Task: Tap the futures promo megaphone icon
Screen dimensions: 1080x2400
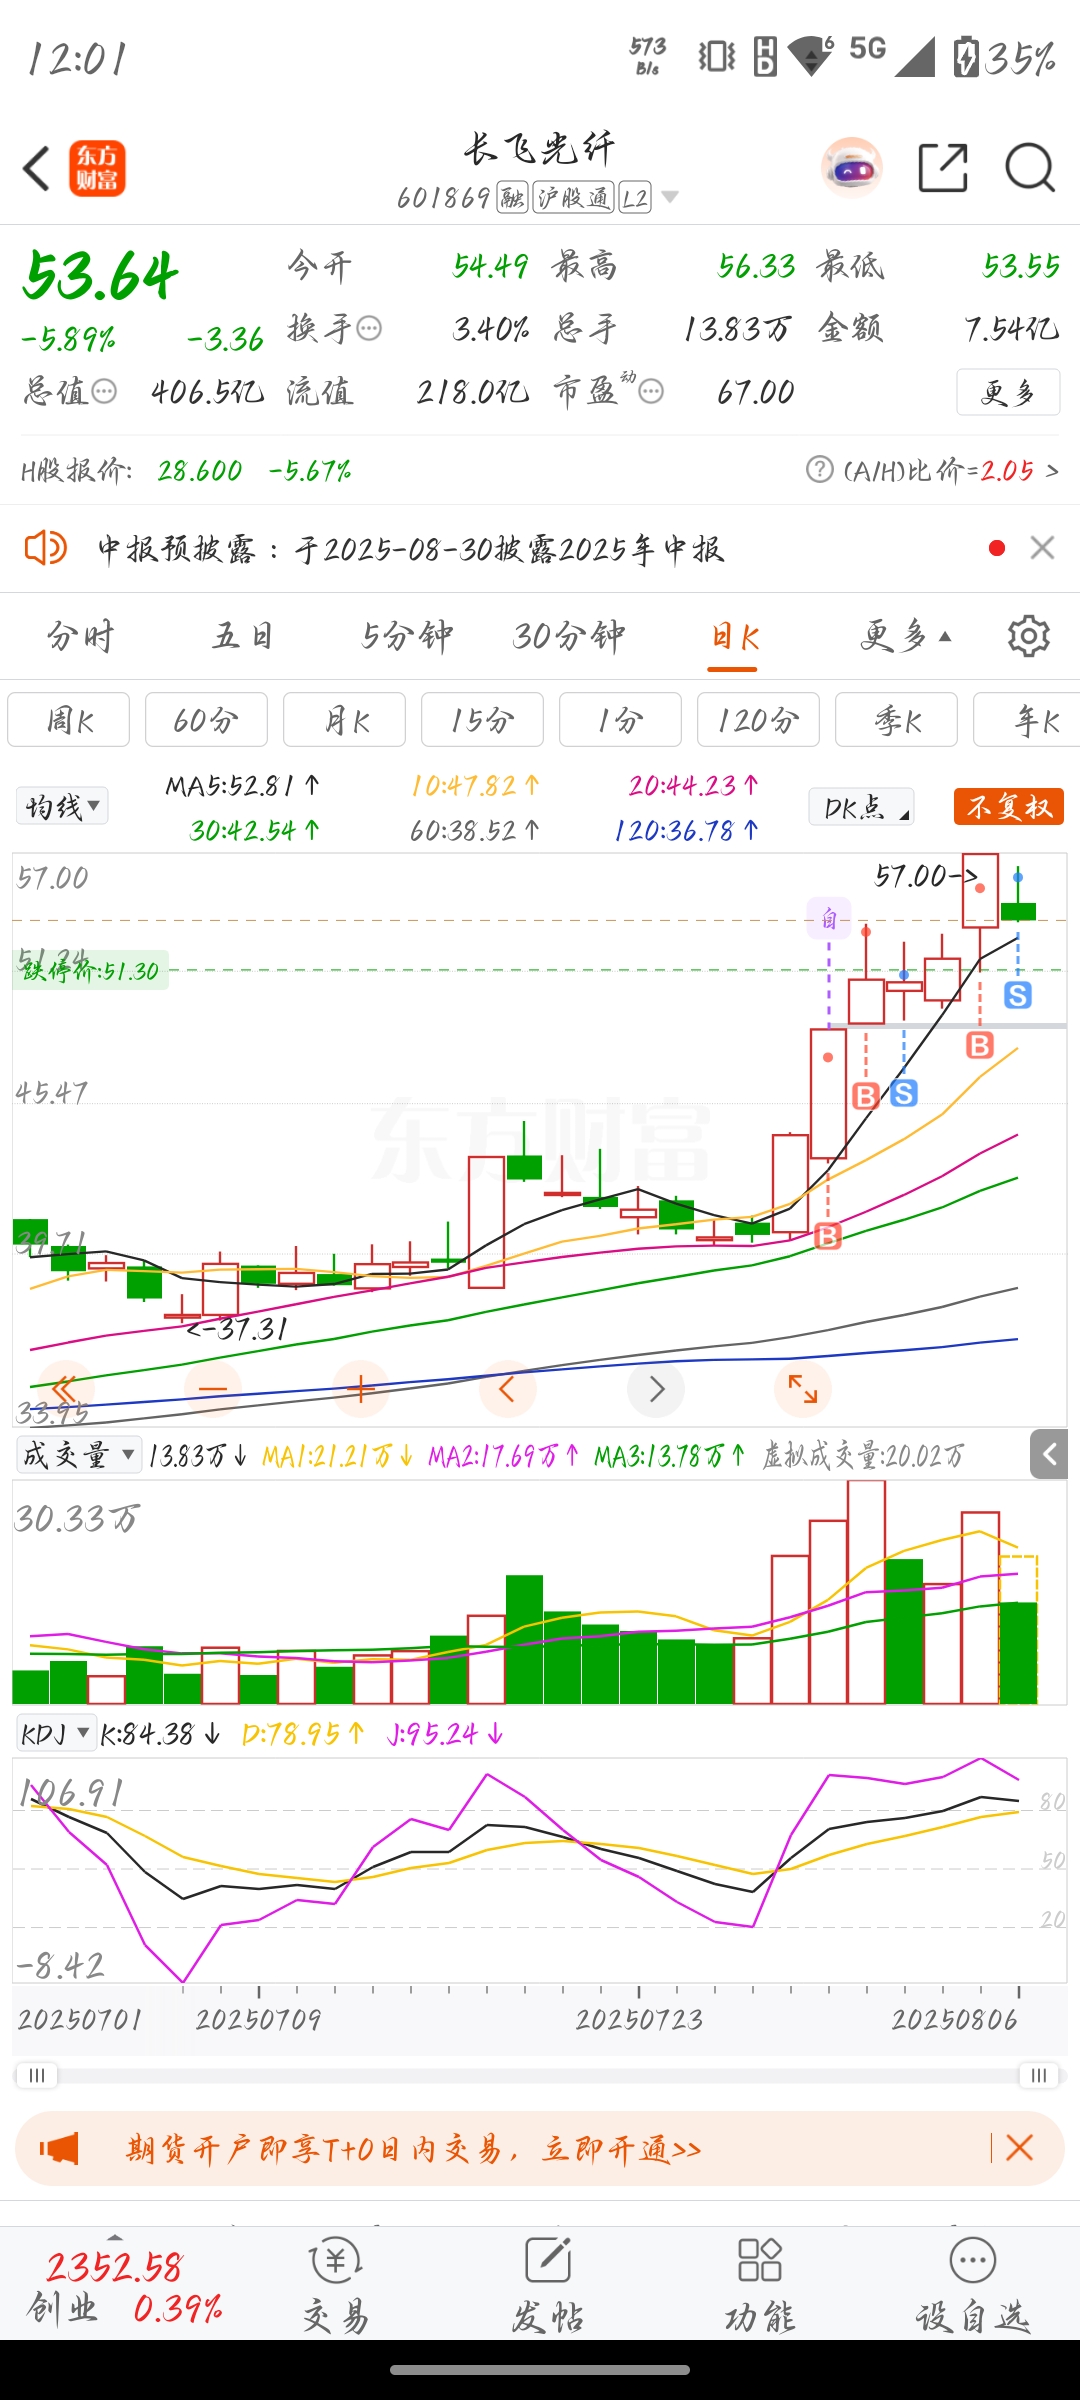Action: pyautogui.click(x=58, y=2148)
